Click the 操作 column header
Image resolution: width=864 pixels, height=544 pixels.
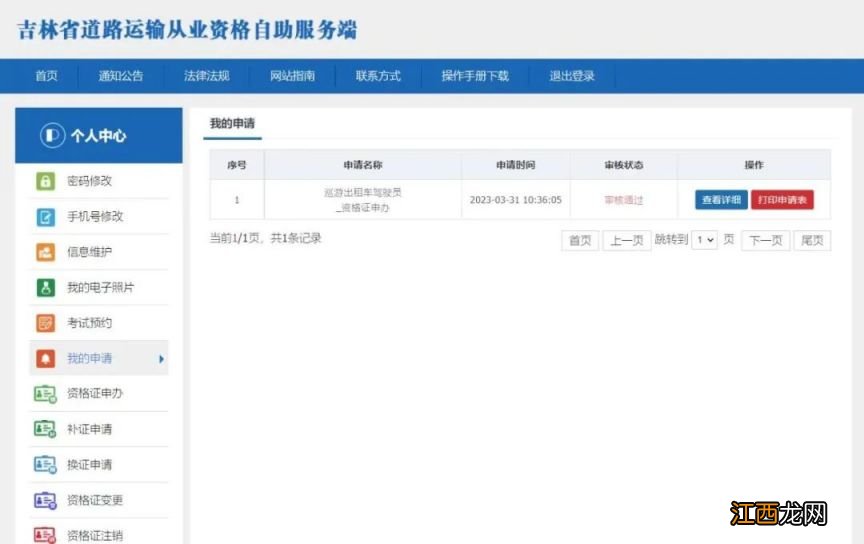(754, 165)
